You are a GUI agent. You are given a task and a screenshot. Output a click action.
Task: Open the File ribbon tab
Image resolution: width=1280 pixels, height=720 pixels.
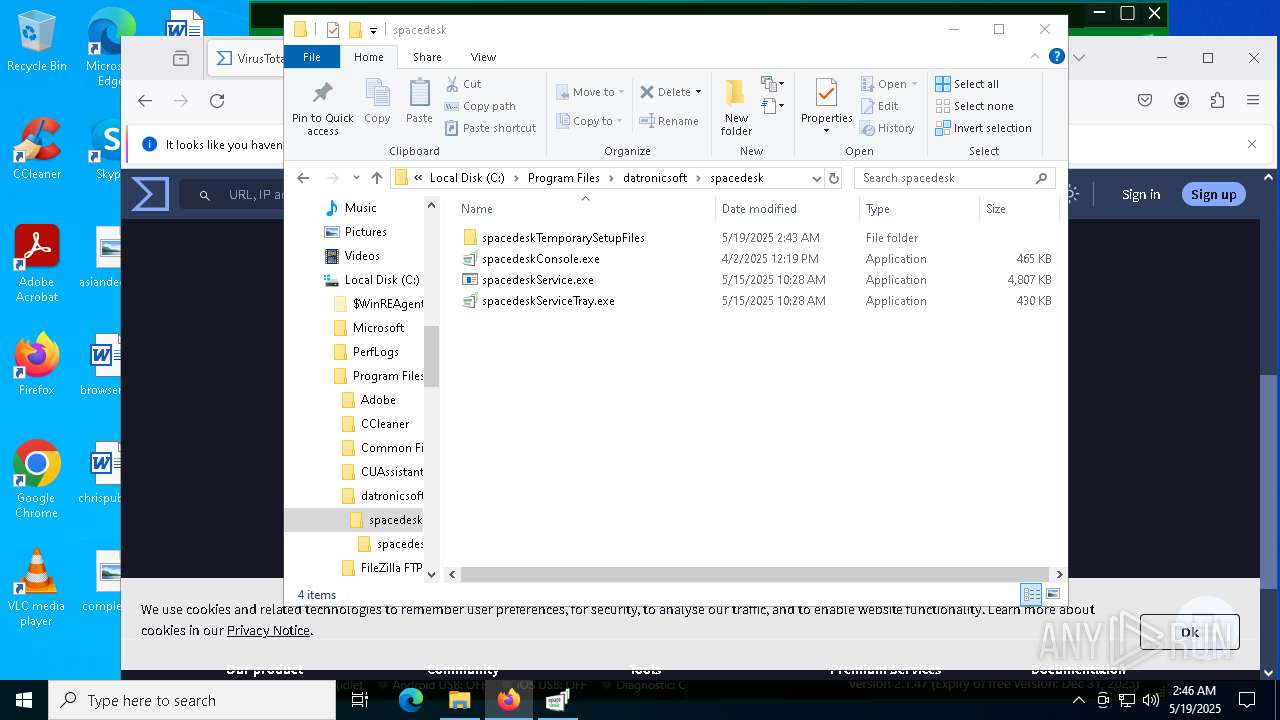tap(312, 57)
